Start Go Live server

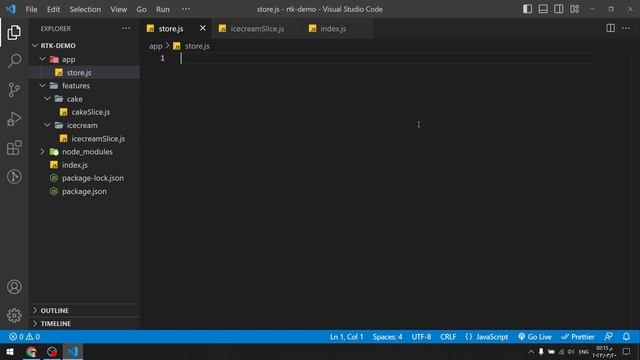click(x=534, y=337)
